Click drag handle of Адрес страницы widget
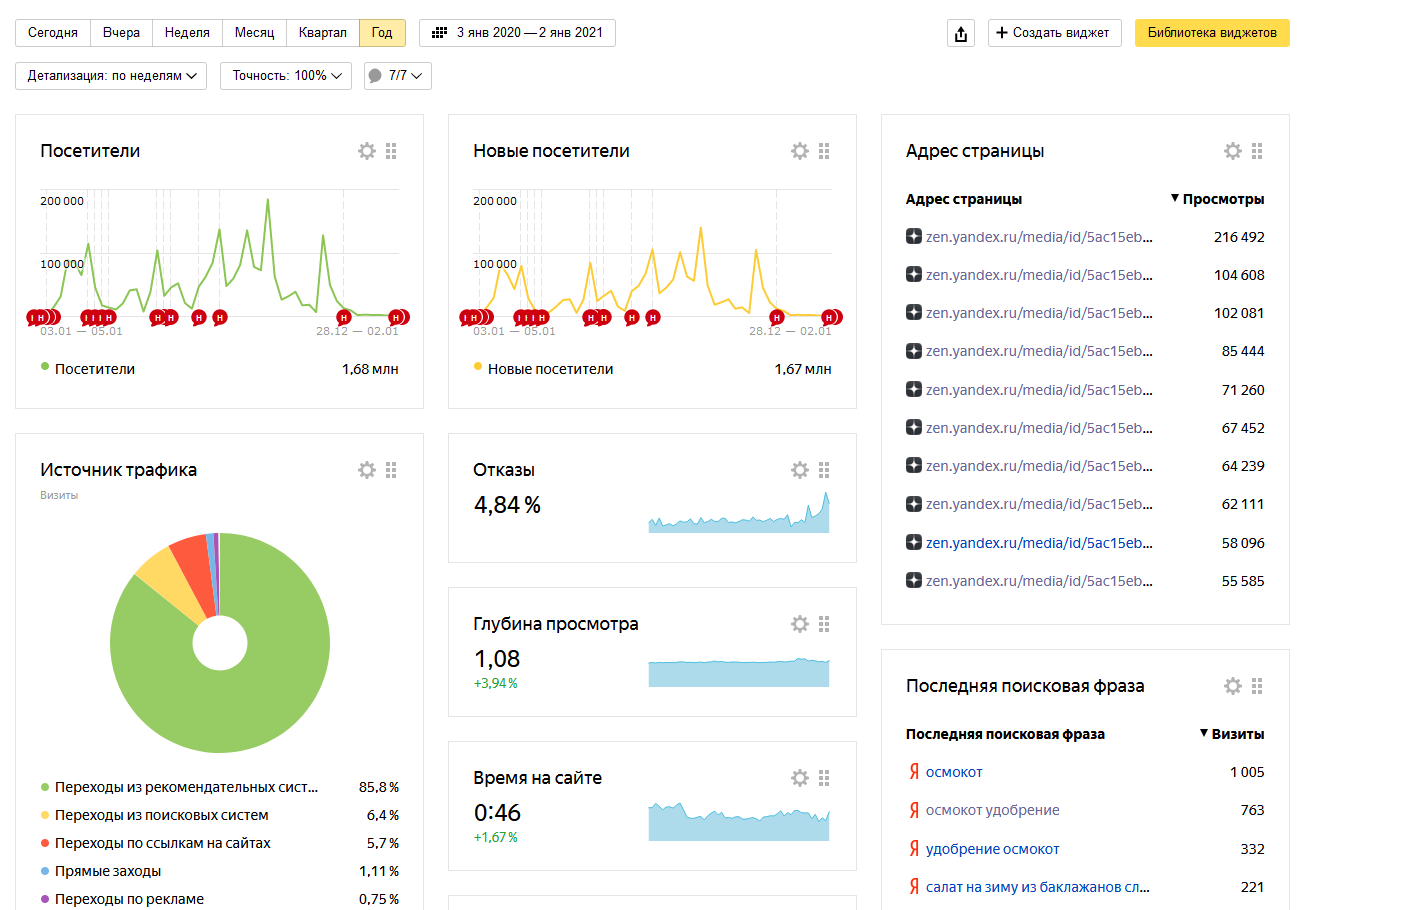1412x910 pixels. point(1257,151)
